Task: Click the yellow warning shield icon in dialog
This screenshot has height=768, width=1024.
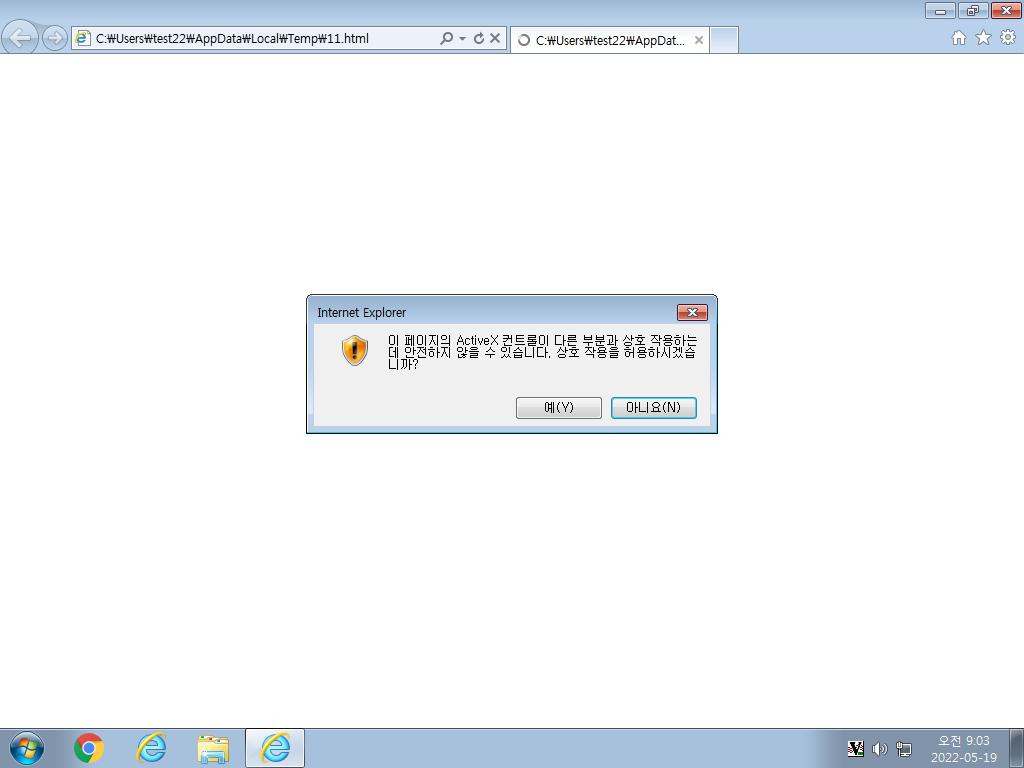Action: pyautogui.click(x=355, y=351)
